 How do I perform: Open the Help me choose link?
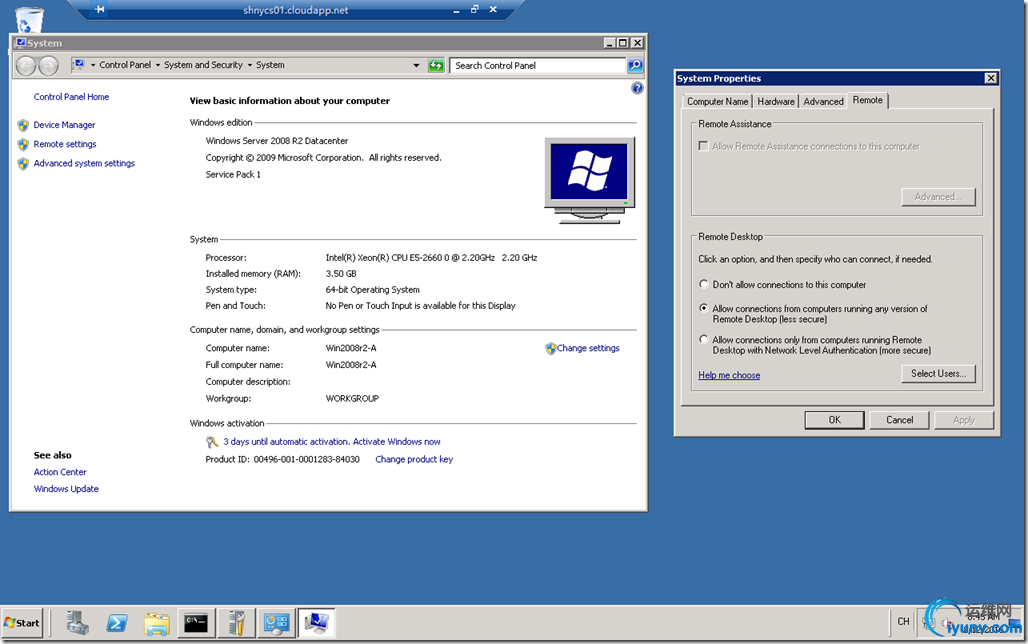(x=729, y=375)
